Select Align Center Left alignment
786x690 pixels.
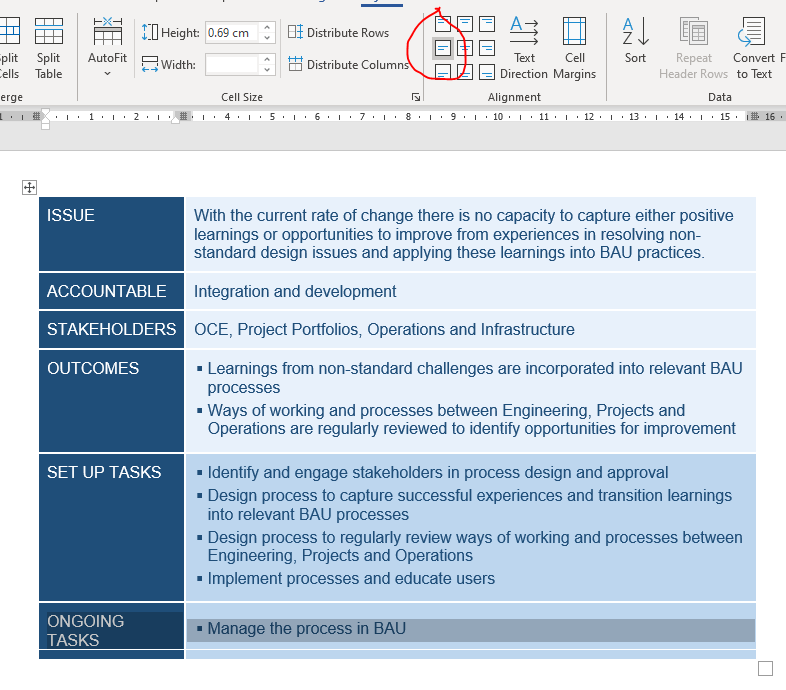pos(443,49)
